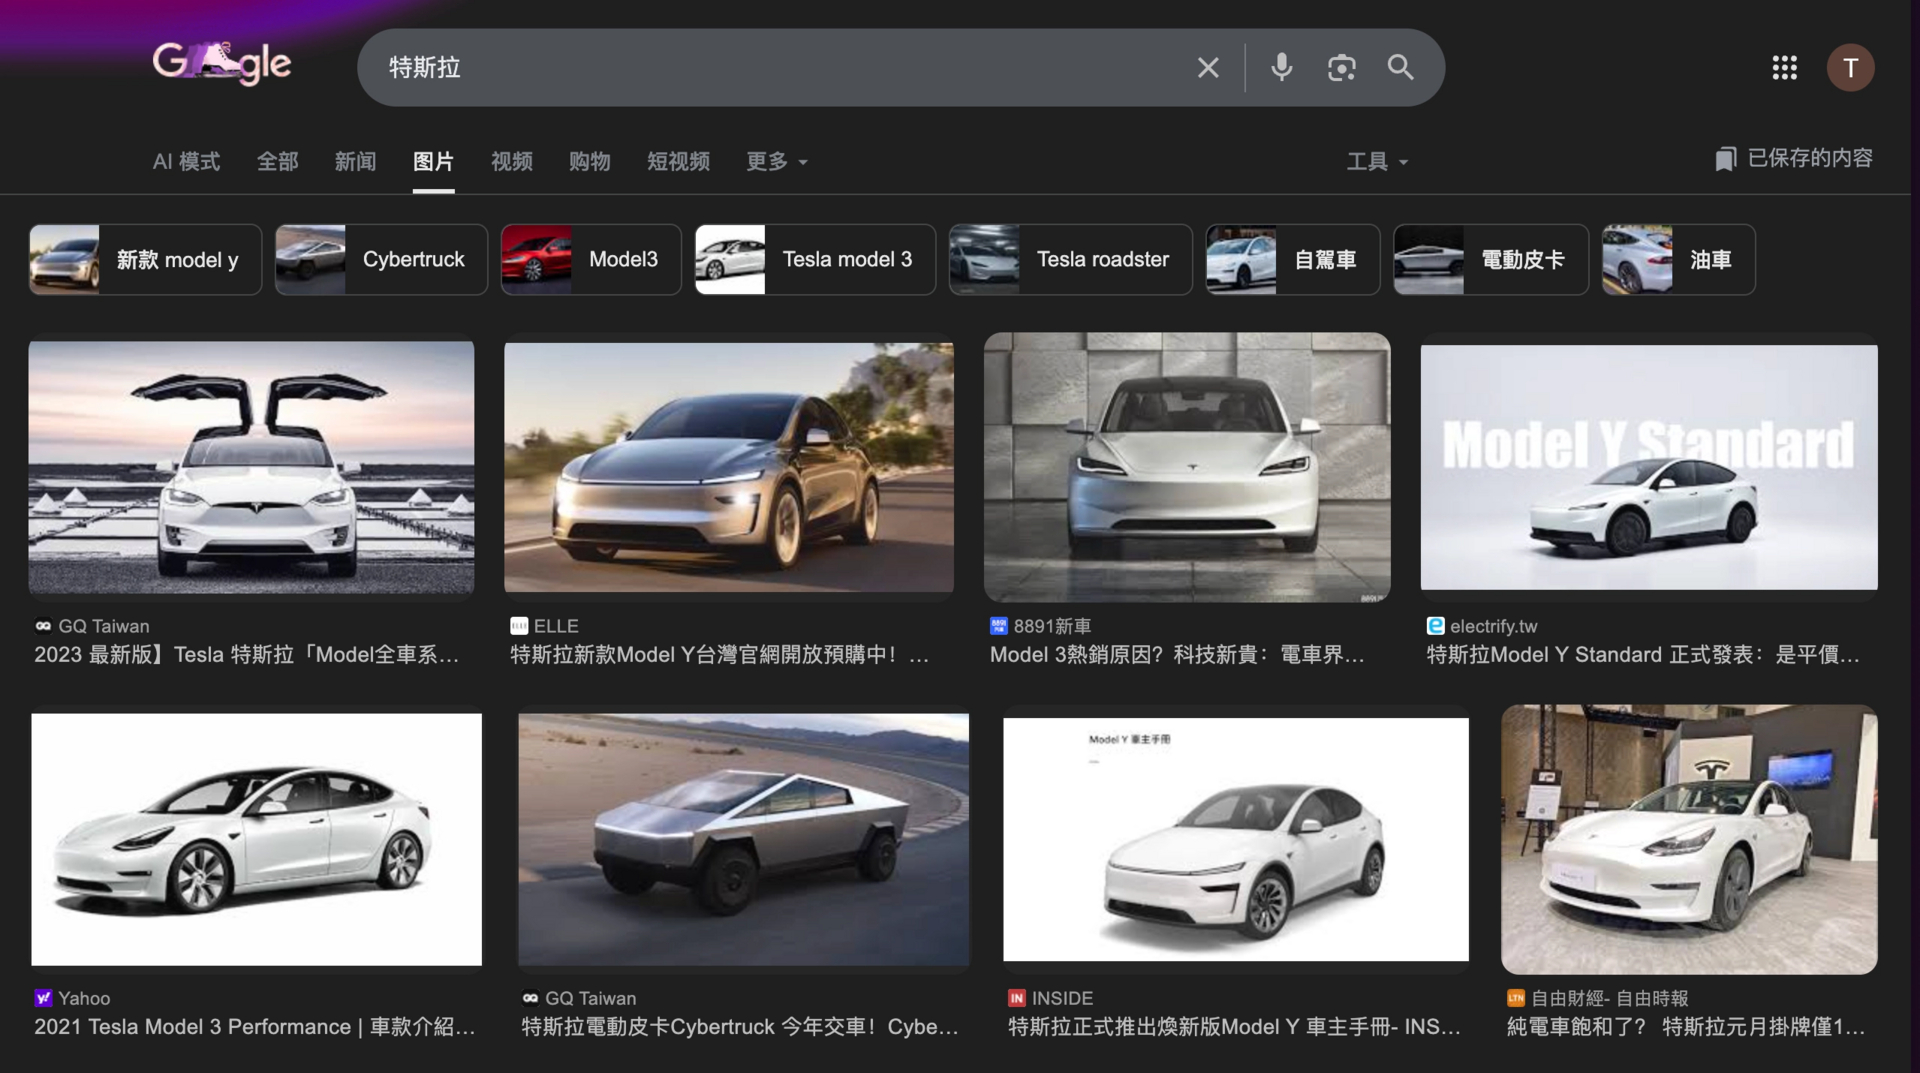Image resolution: width=1920 pixels, height=1073 pixels.
Task: Click the magnifier search icon
Action: pos(1400,68)
